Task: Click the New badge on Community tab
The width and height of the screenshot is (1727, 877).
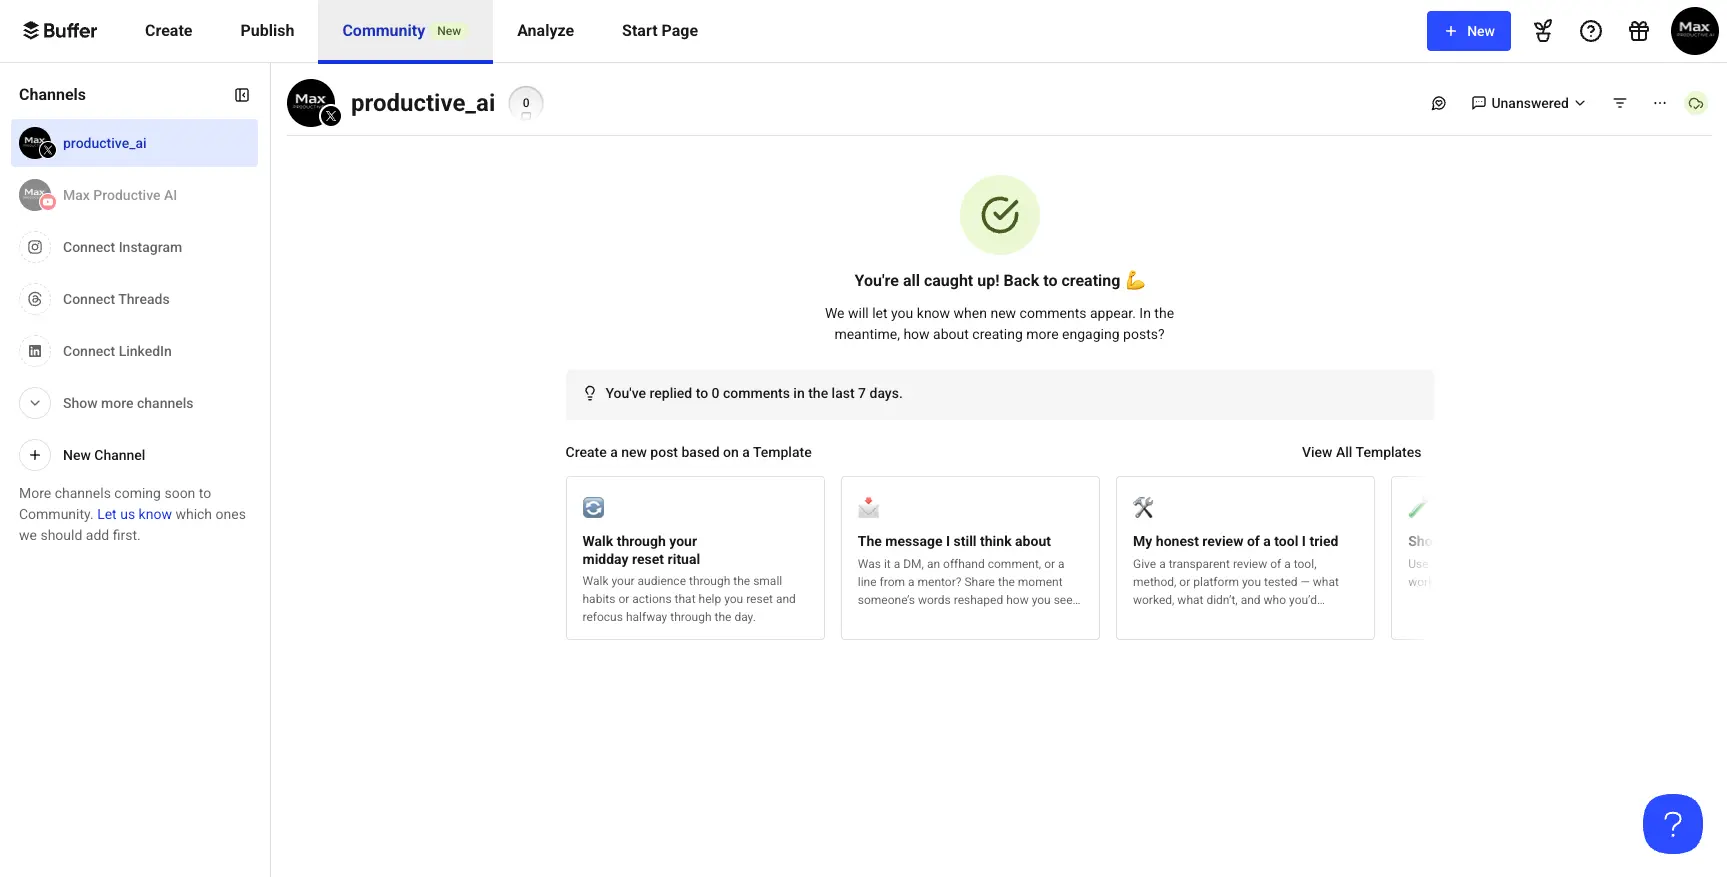Action: [449, 31]
